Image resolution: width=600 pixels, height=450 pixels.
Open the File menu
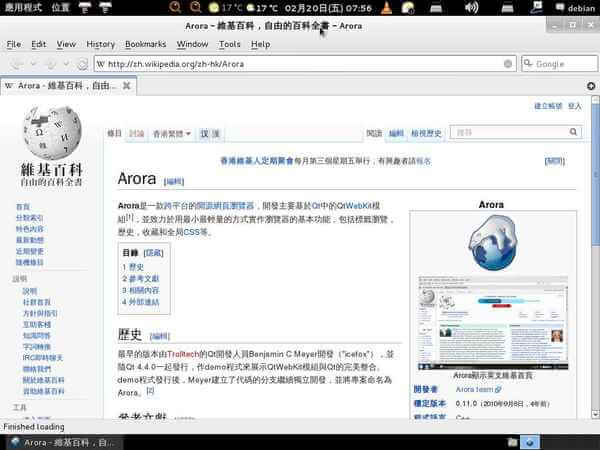[x=14, y=44]
